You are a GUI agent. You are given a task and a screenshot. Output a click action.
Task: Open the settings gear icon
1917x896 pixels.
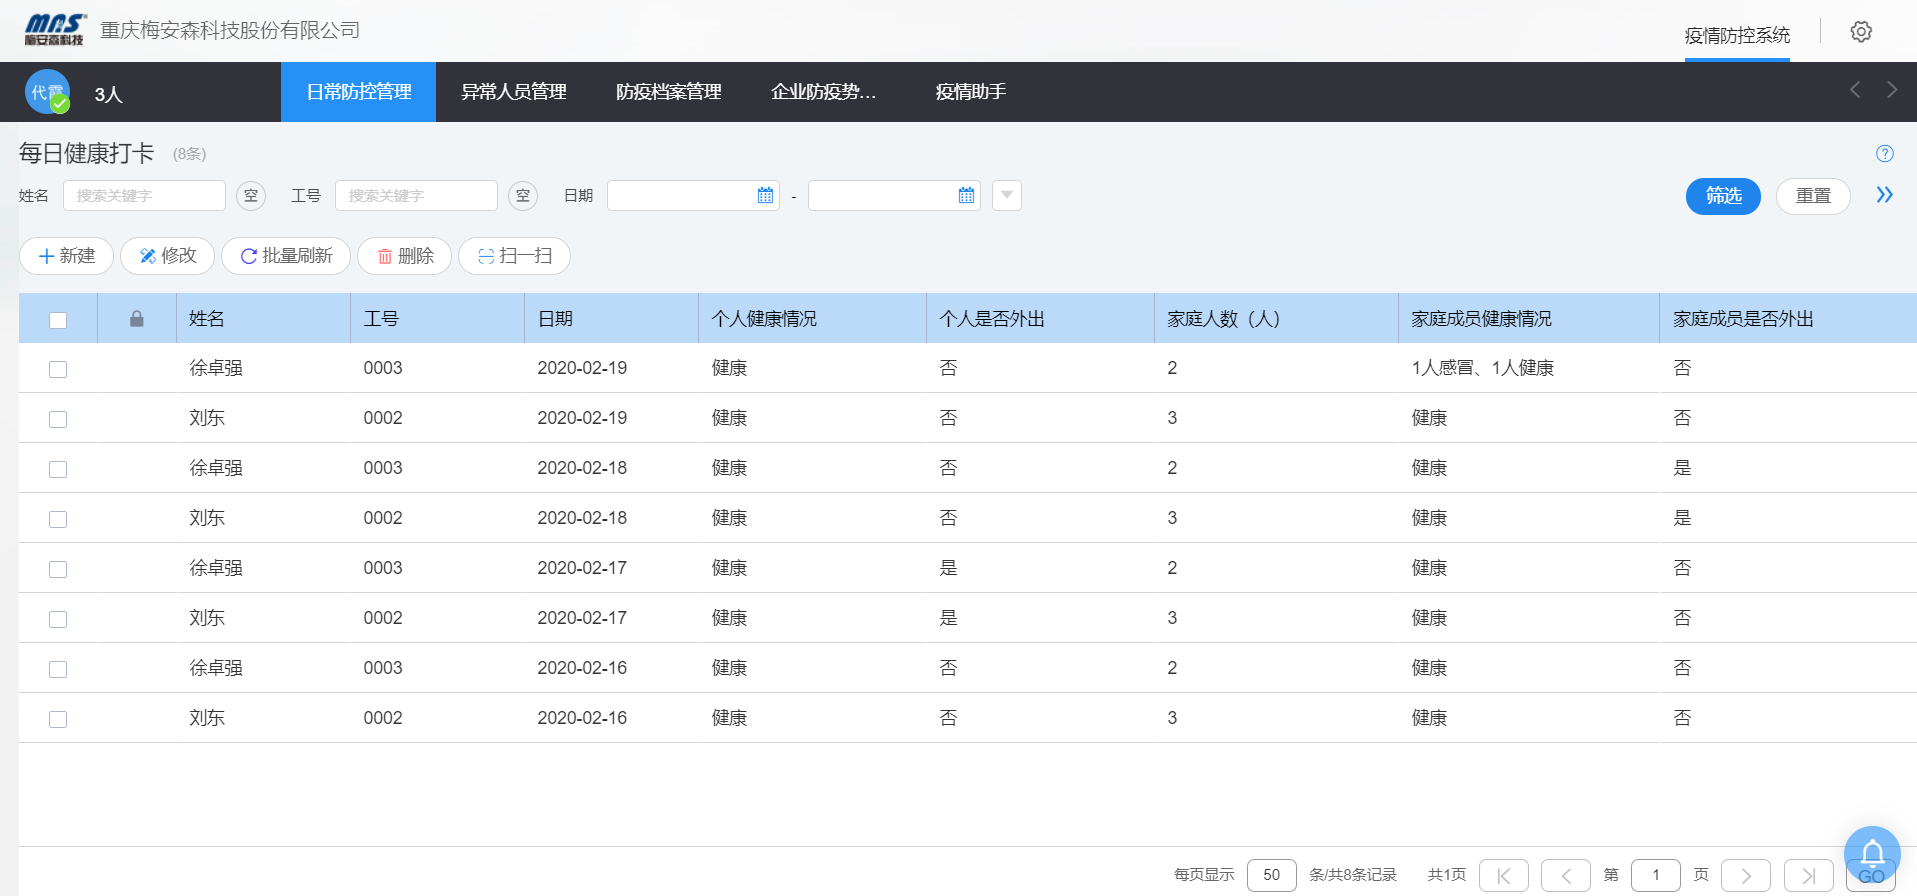(1860, 32)
